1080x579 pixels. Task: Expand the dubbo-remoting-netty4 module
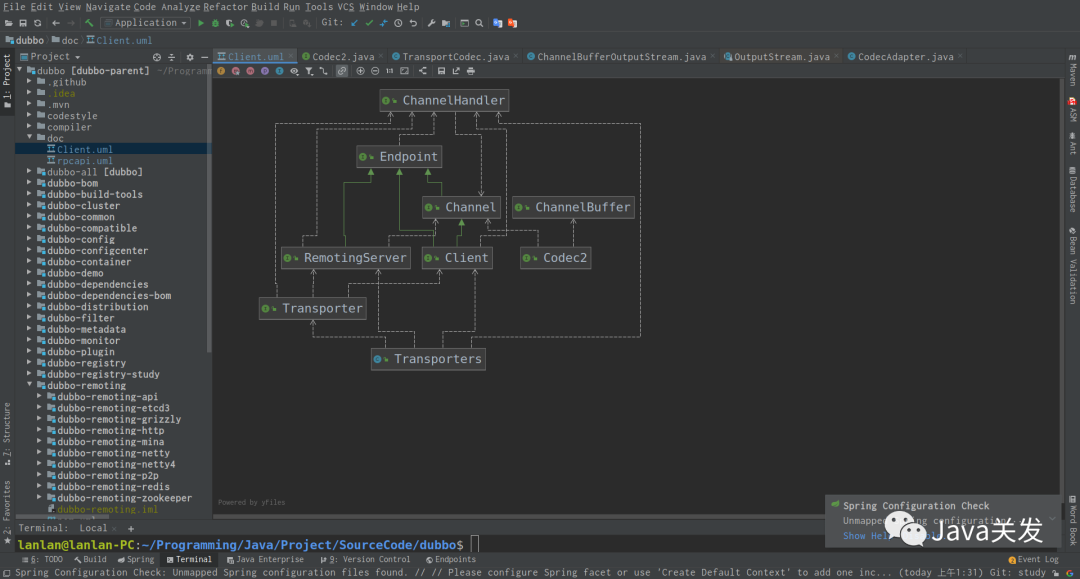point(39,464)
